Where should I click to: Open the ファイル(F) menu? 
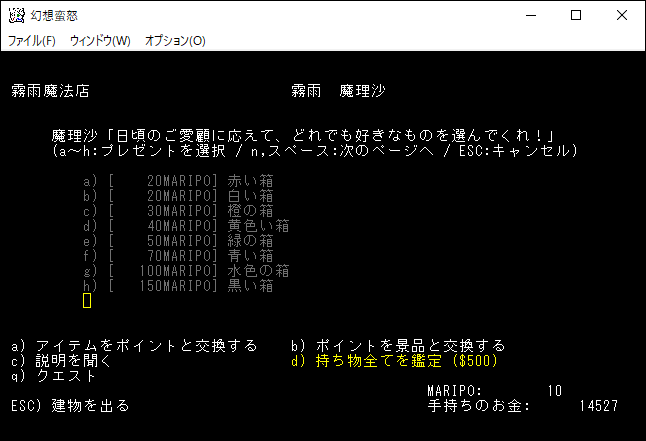click(x=32, y=41)
